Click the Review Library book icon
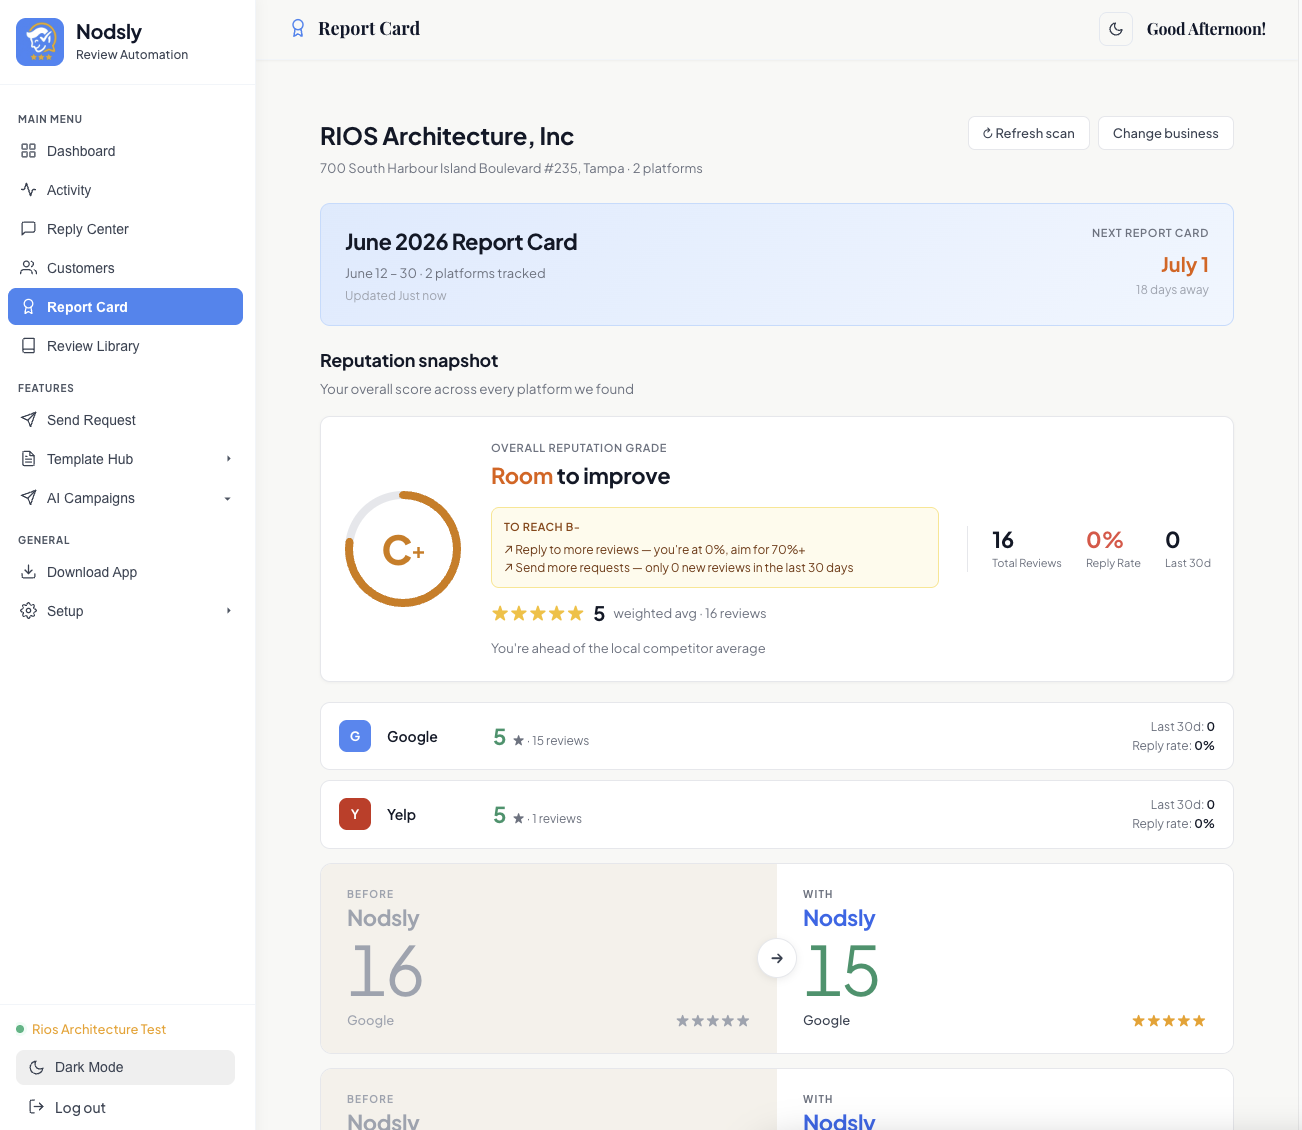 pos(28,346)
